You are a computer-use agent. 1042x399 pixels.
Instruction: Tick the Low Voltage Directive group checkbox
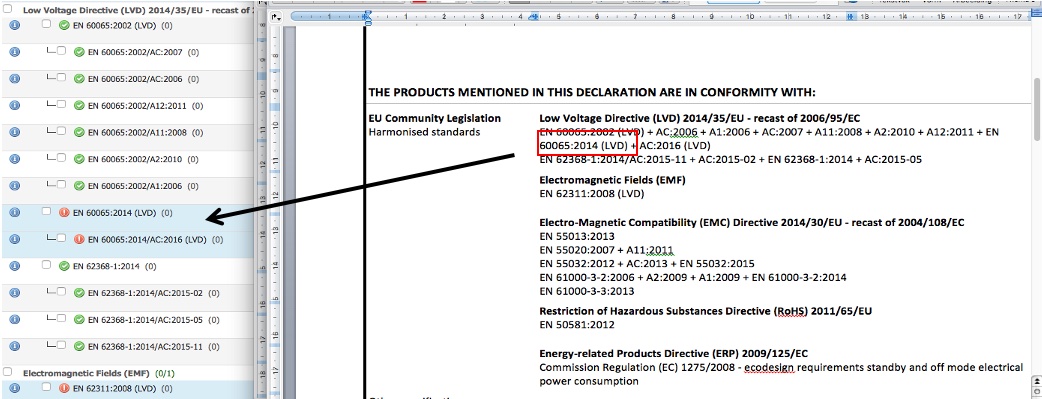8,10
